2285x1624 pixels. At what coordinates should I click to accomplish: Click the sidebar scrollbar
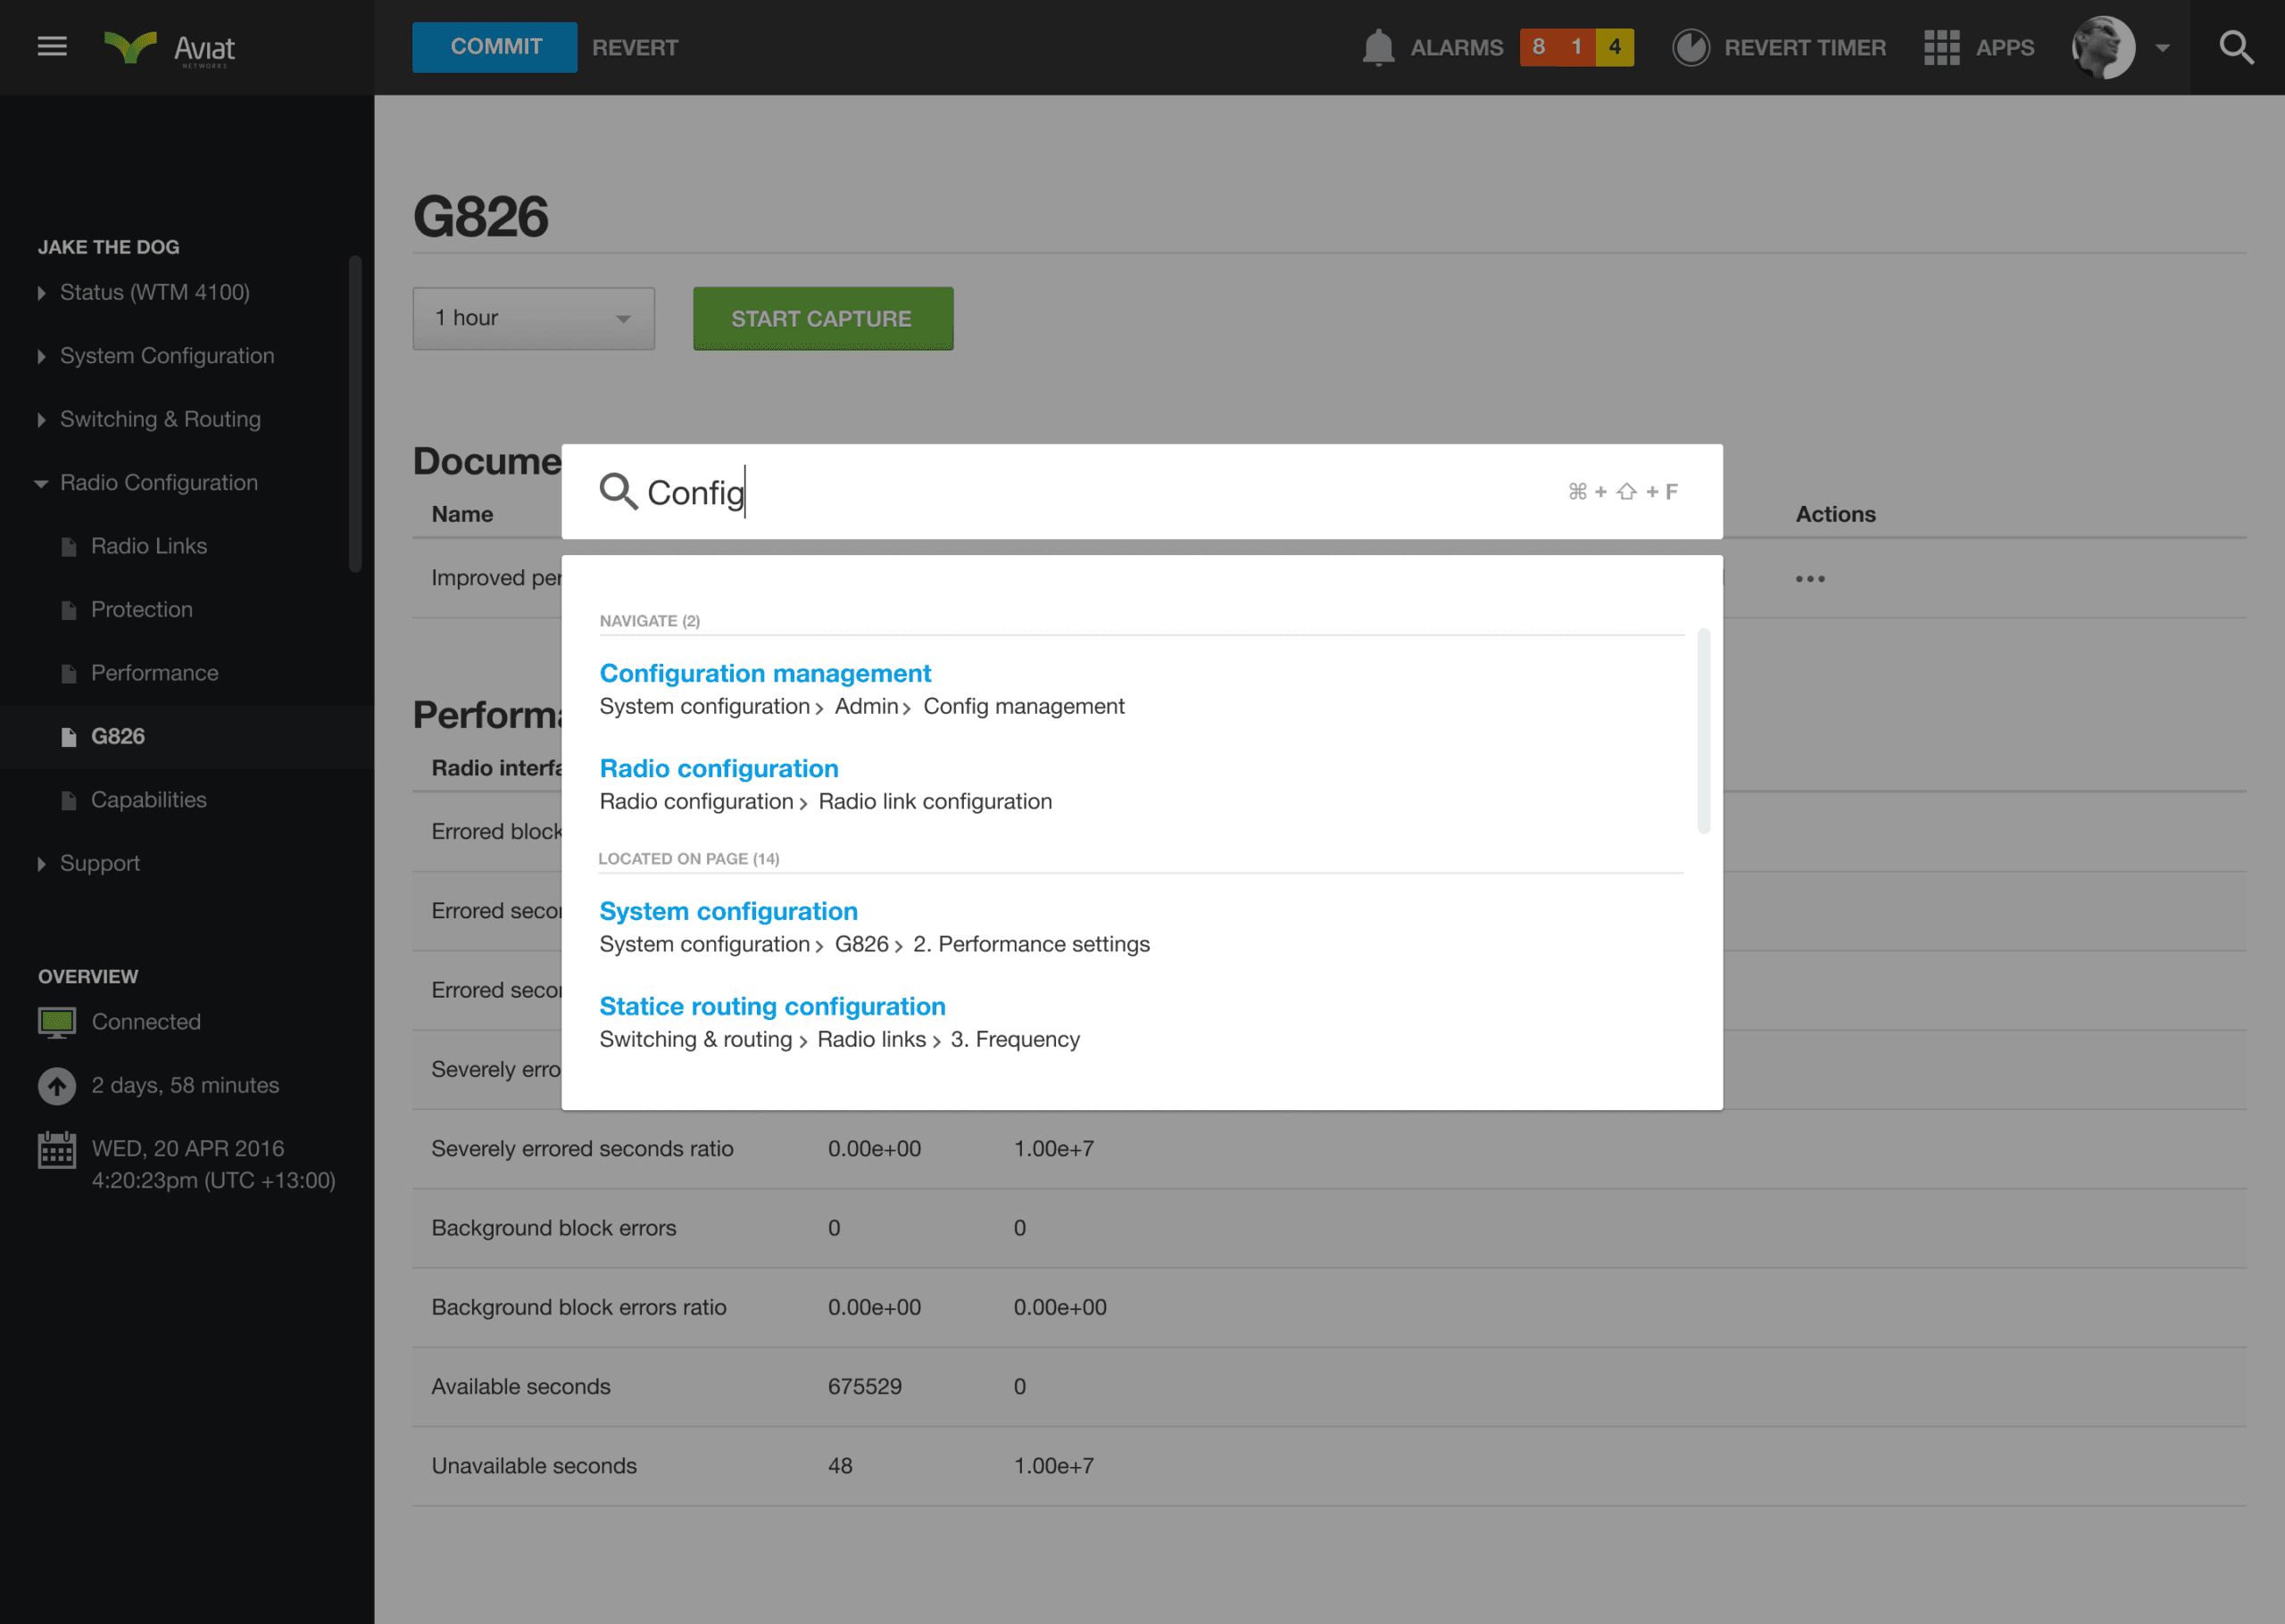point(354,414)
